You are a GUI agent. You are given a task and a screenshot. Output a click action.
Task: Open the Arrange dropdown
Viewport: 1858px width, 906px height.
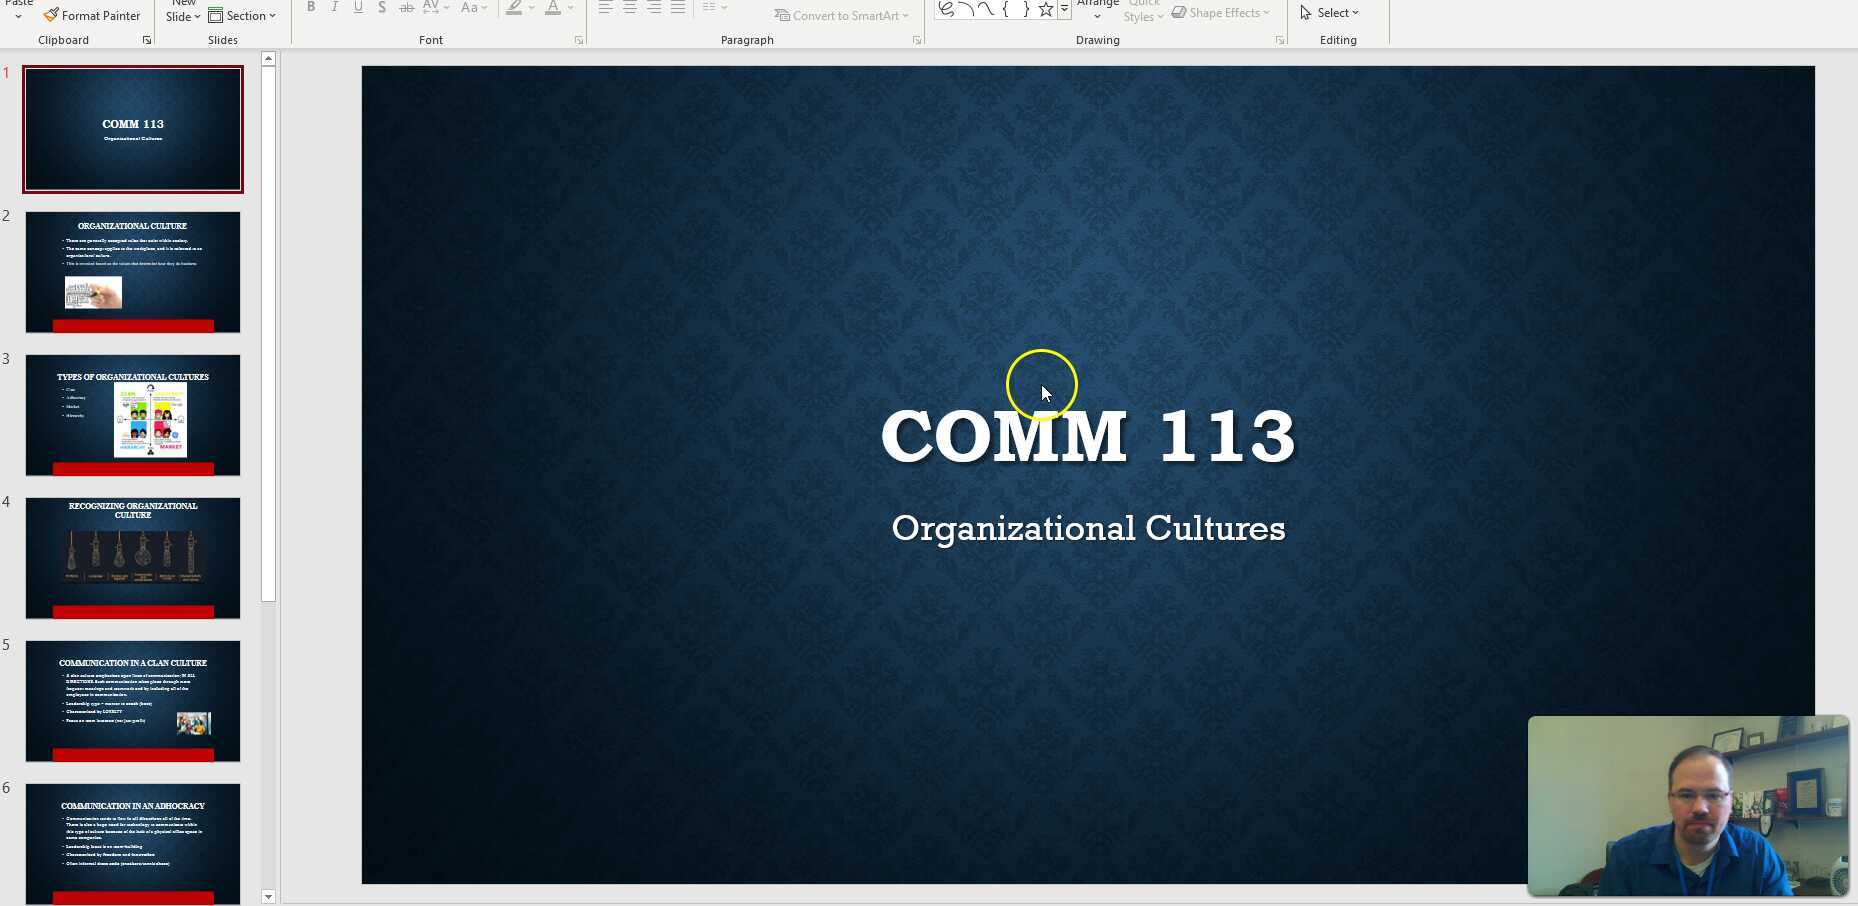click(x=1097, y=8)
